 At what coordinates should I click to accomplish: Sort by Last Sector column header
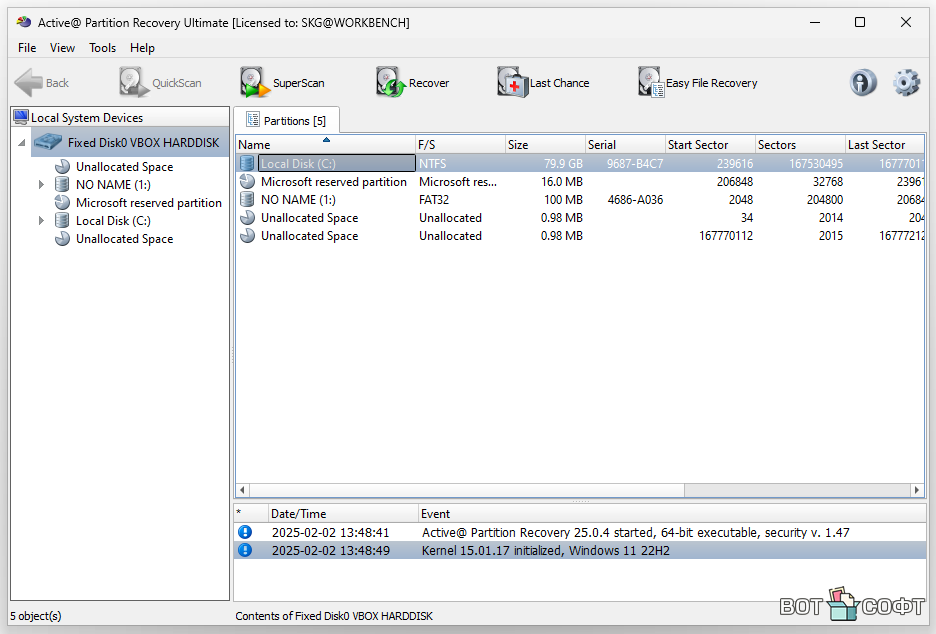coord(885,144)
